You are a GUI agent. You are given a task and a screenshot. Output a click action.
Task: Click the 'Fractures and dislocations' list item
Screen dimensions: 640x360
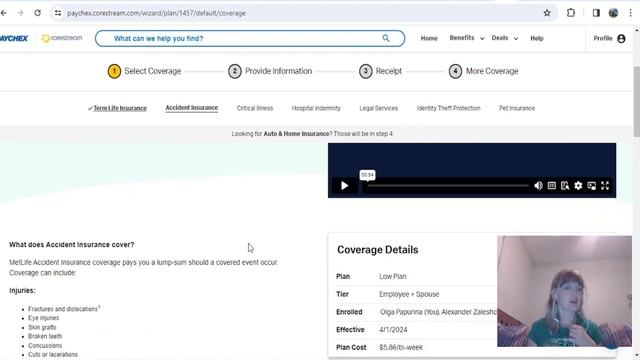(63, 309)
